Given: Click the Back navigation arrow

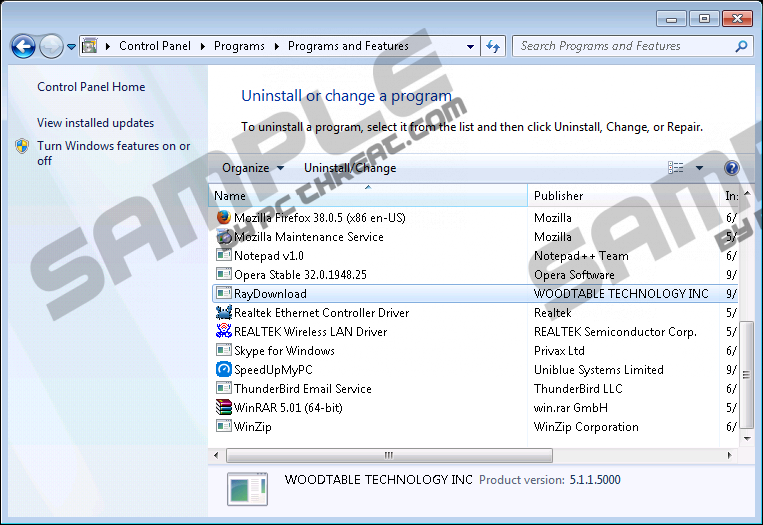Looking at the screenshot, I should (23, 47).
